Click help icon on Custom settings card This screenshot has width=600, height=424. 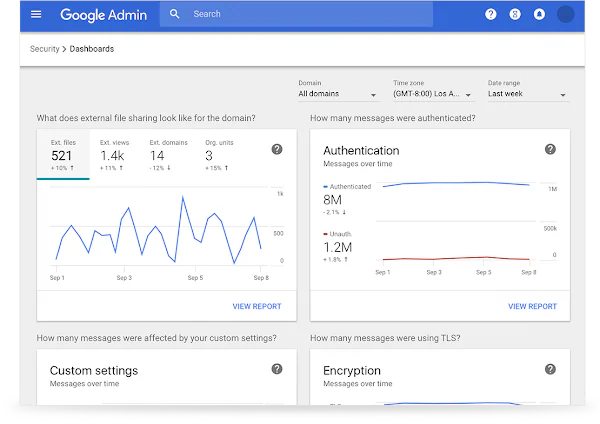click(277, 369)
